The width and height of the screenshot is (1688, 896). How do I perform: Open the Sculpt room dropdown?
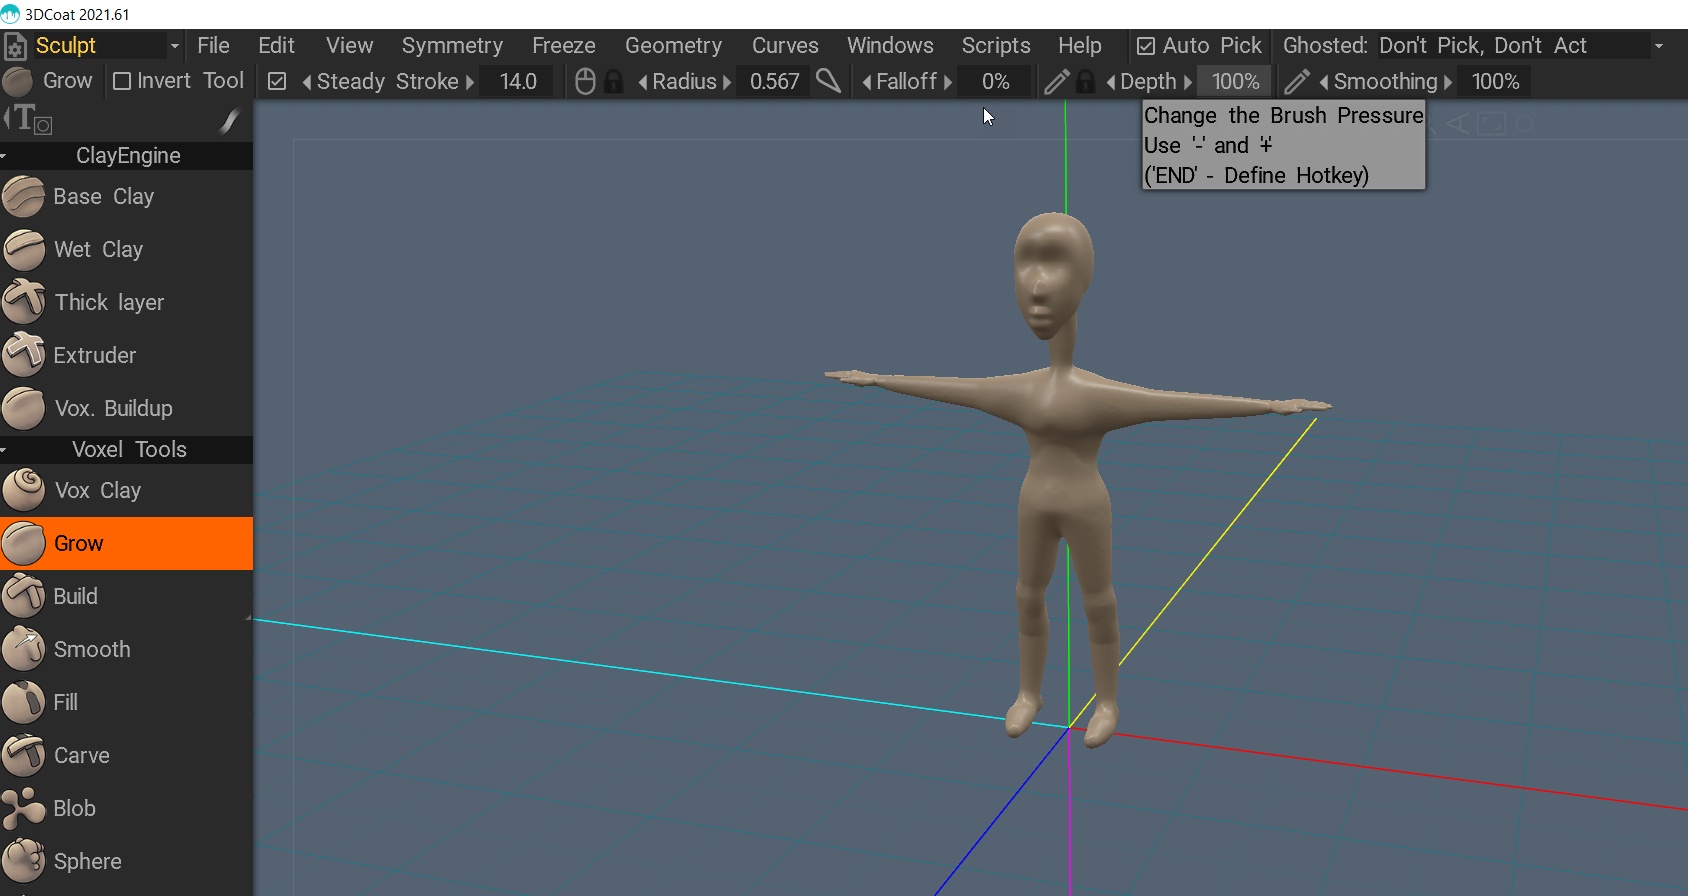coord(175,46)
